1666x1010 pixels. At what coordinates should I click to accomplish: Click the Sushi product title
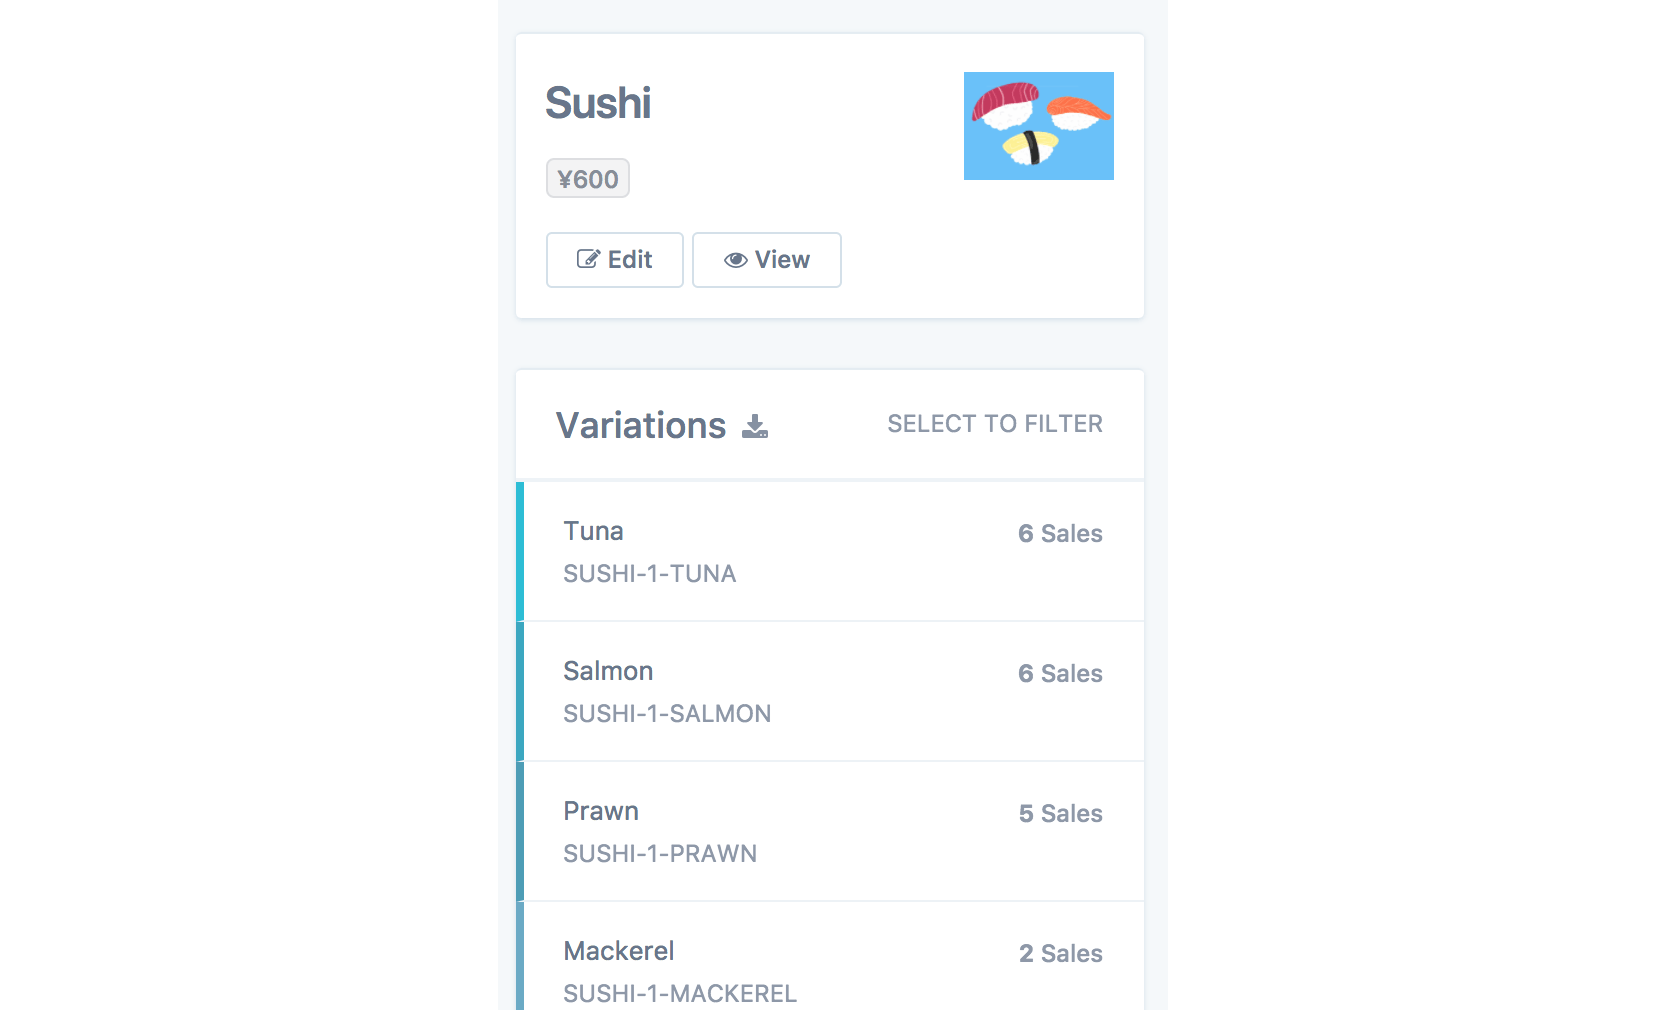[x=598, y=103]
